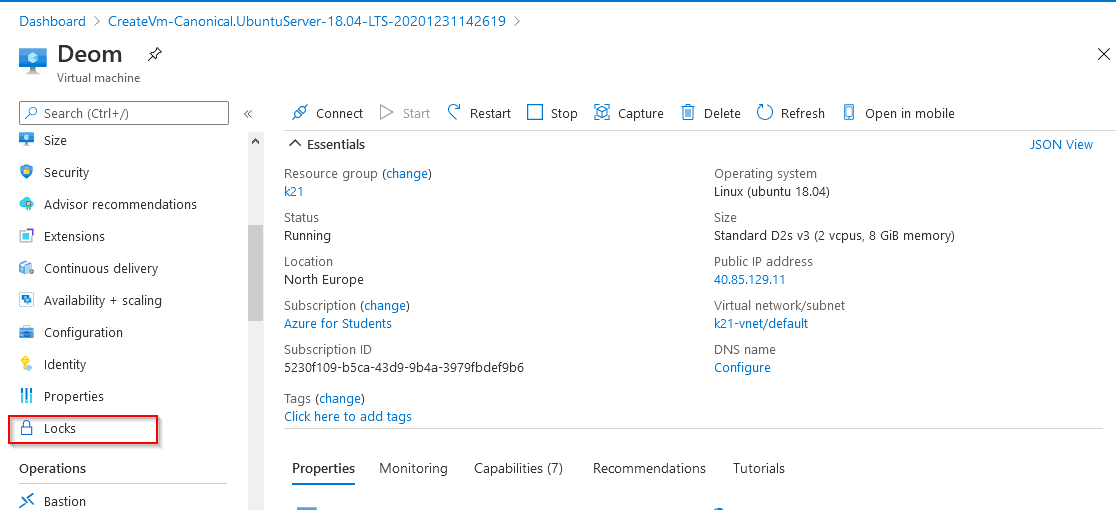
Task: Click the sidebar scrollbar thumb
Action: (x=256, y=273)
